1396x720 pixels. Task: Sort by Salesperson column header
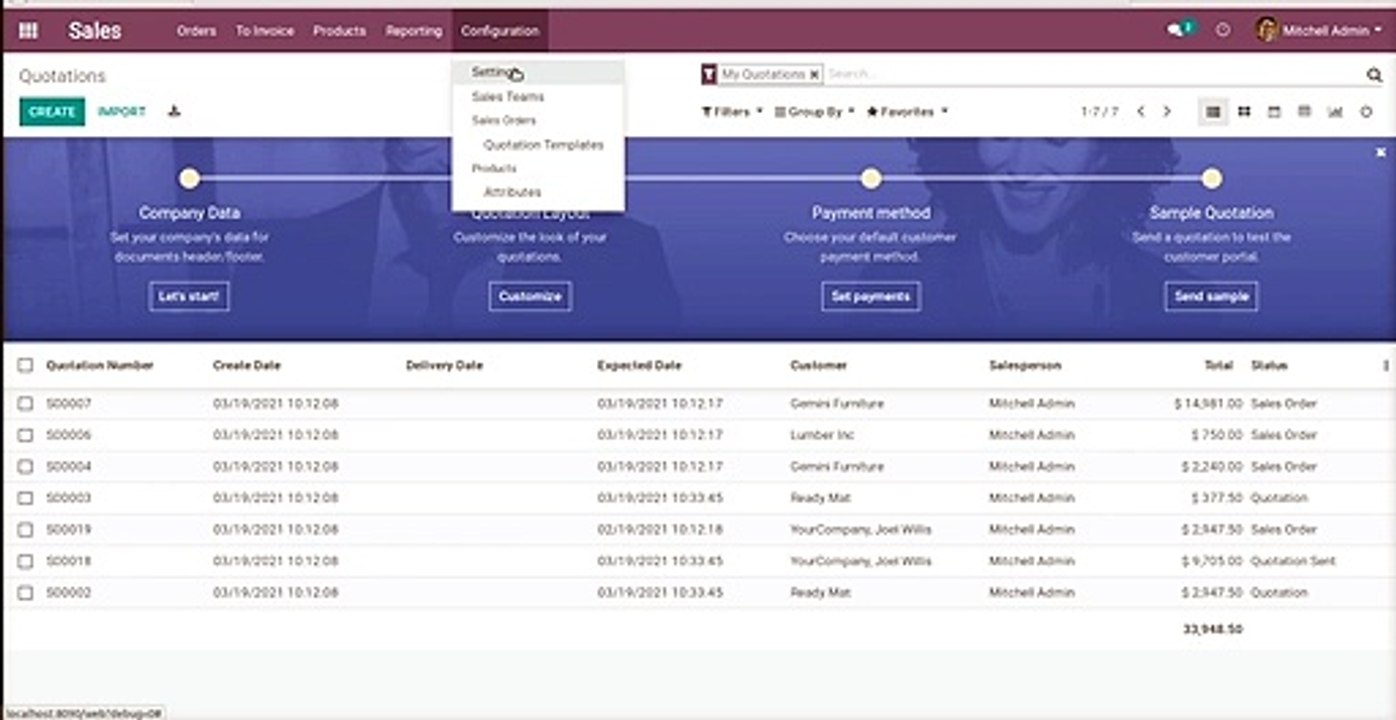pos(1025,366)
